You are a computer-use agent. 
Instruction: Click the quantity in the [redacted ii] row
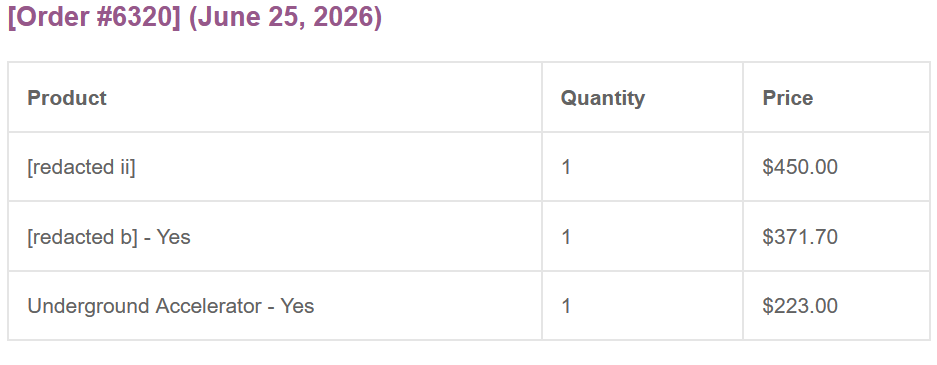click(x=566, y=167)
